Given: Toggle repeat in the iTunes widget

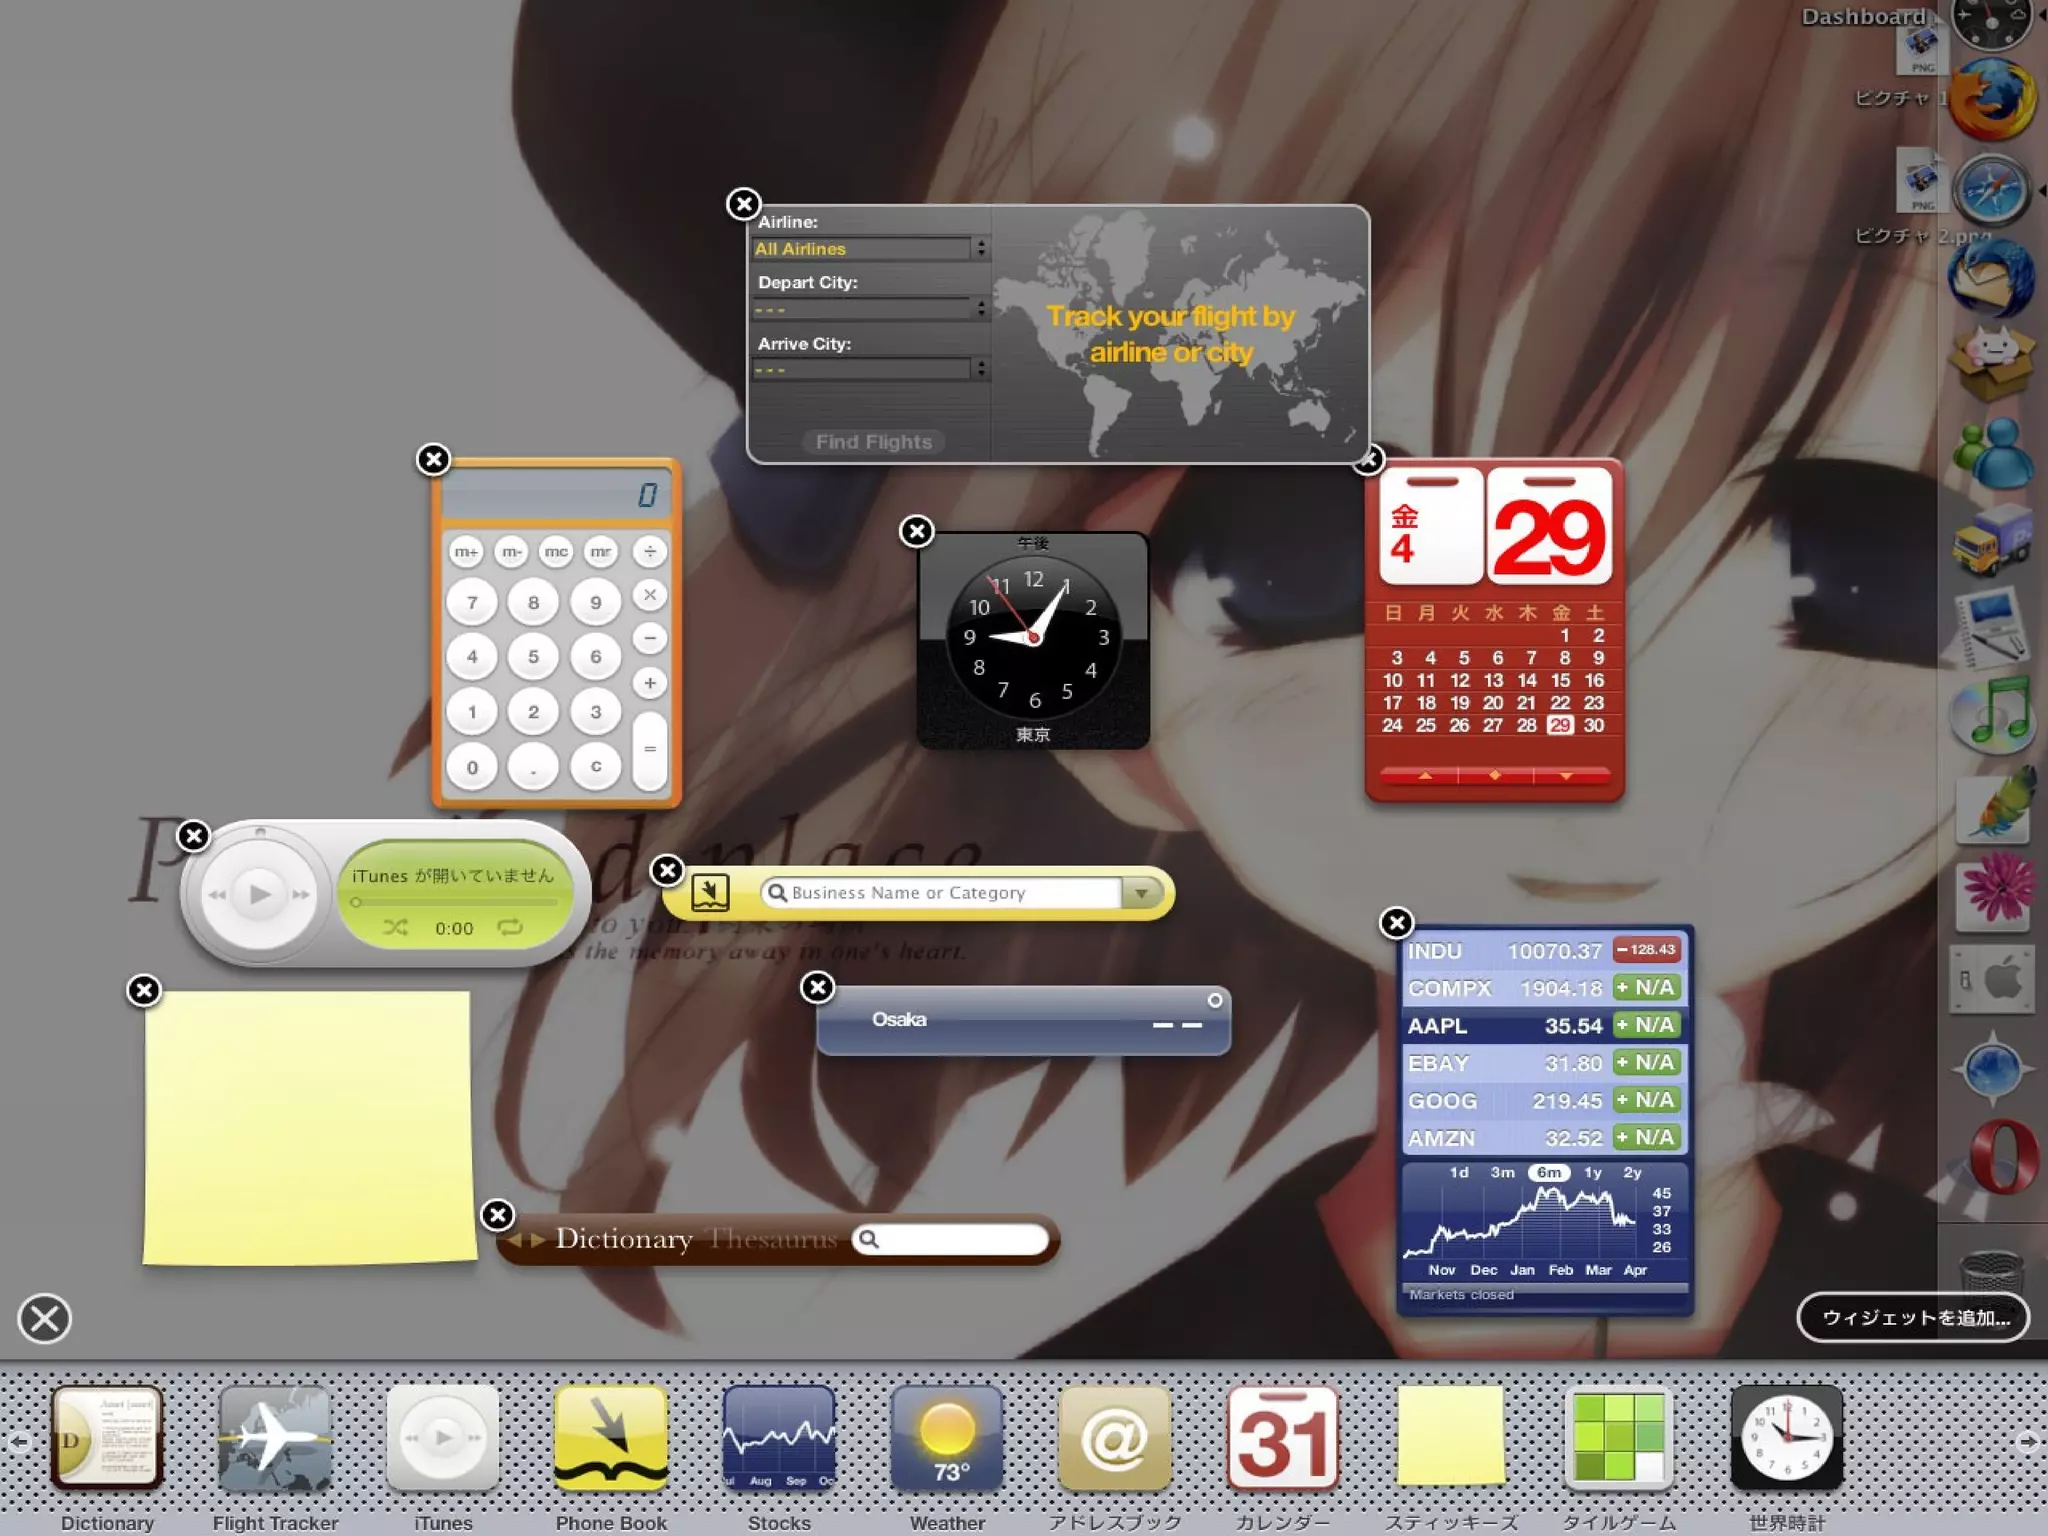Looking at the screenshot, I should pos(510,928).
